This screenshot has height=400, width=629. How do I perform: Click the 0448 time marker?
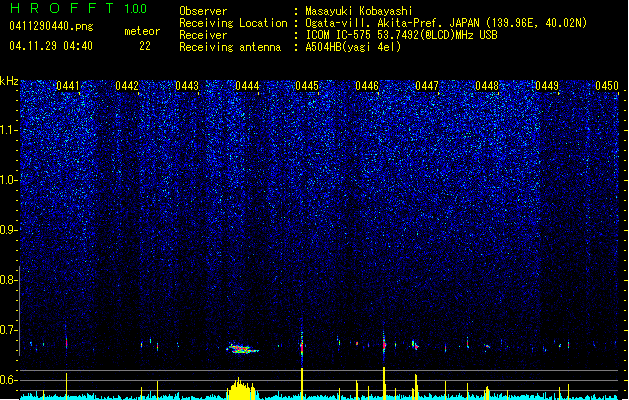pyautogui.click(x=487, y=86)
